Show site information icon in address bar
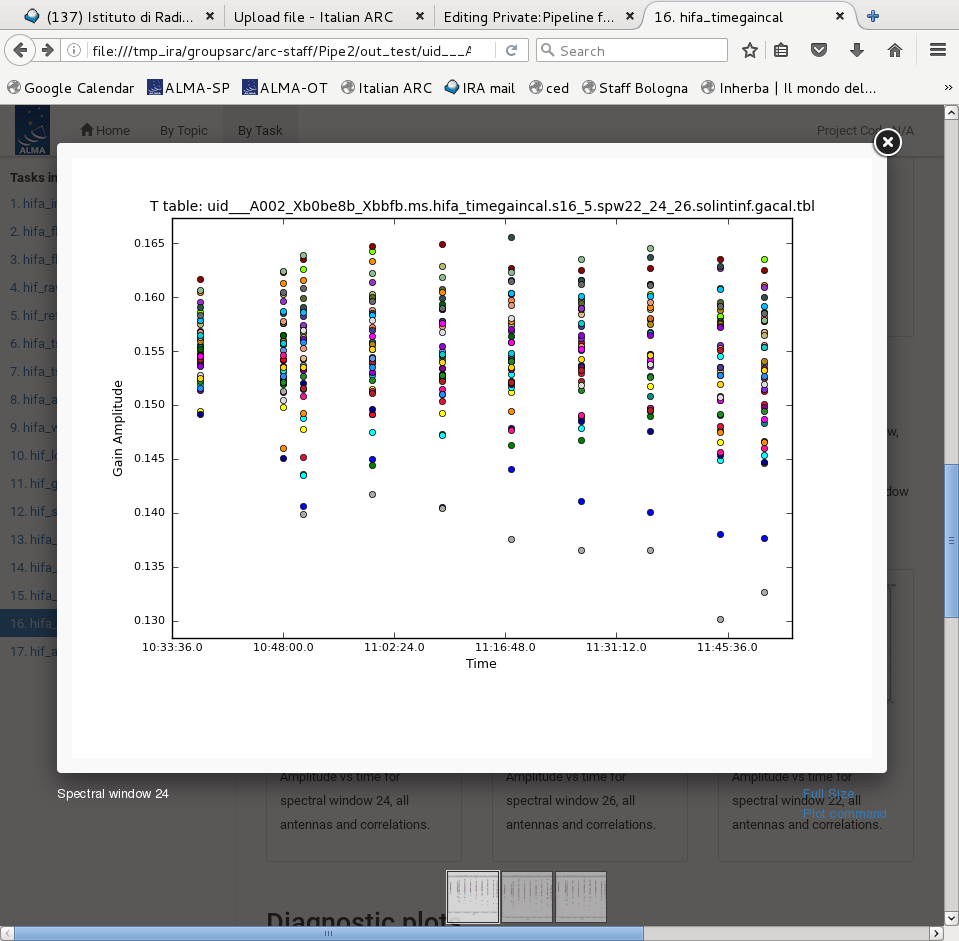 pyautogui.click(x=74, y=50)
